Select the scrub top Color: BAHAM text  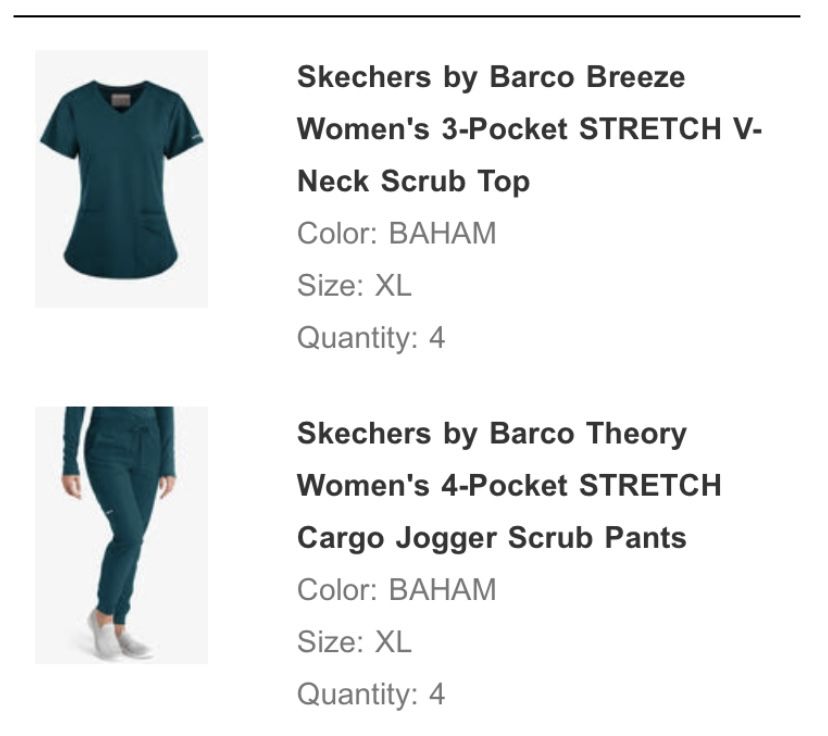(397, 233)
